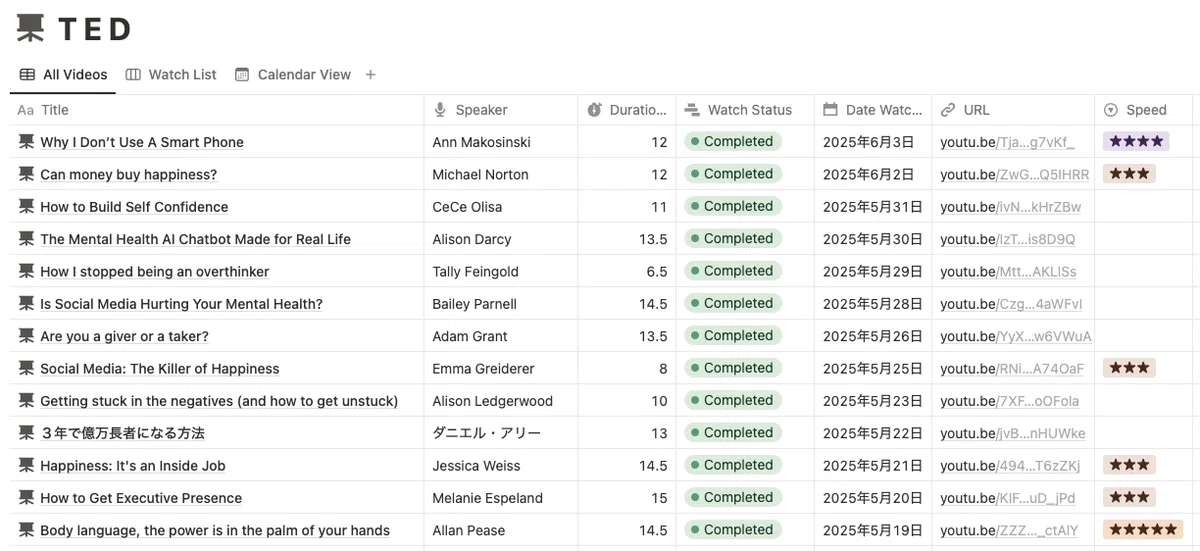1200x551 pixels.
Task: Open the Date Watched column header menu
Action: (x=873, y=110)
